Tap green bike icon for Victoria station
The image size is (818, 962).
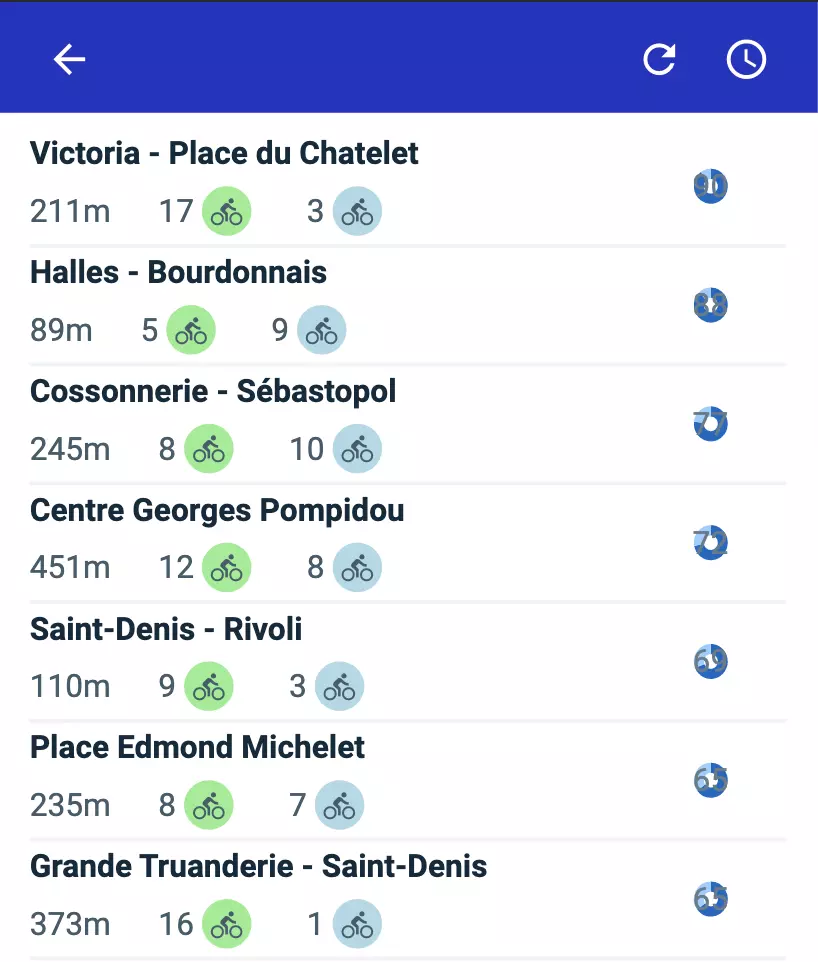[227, 211]
